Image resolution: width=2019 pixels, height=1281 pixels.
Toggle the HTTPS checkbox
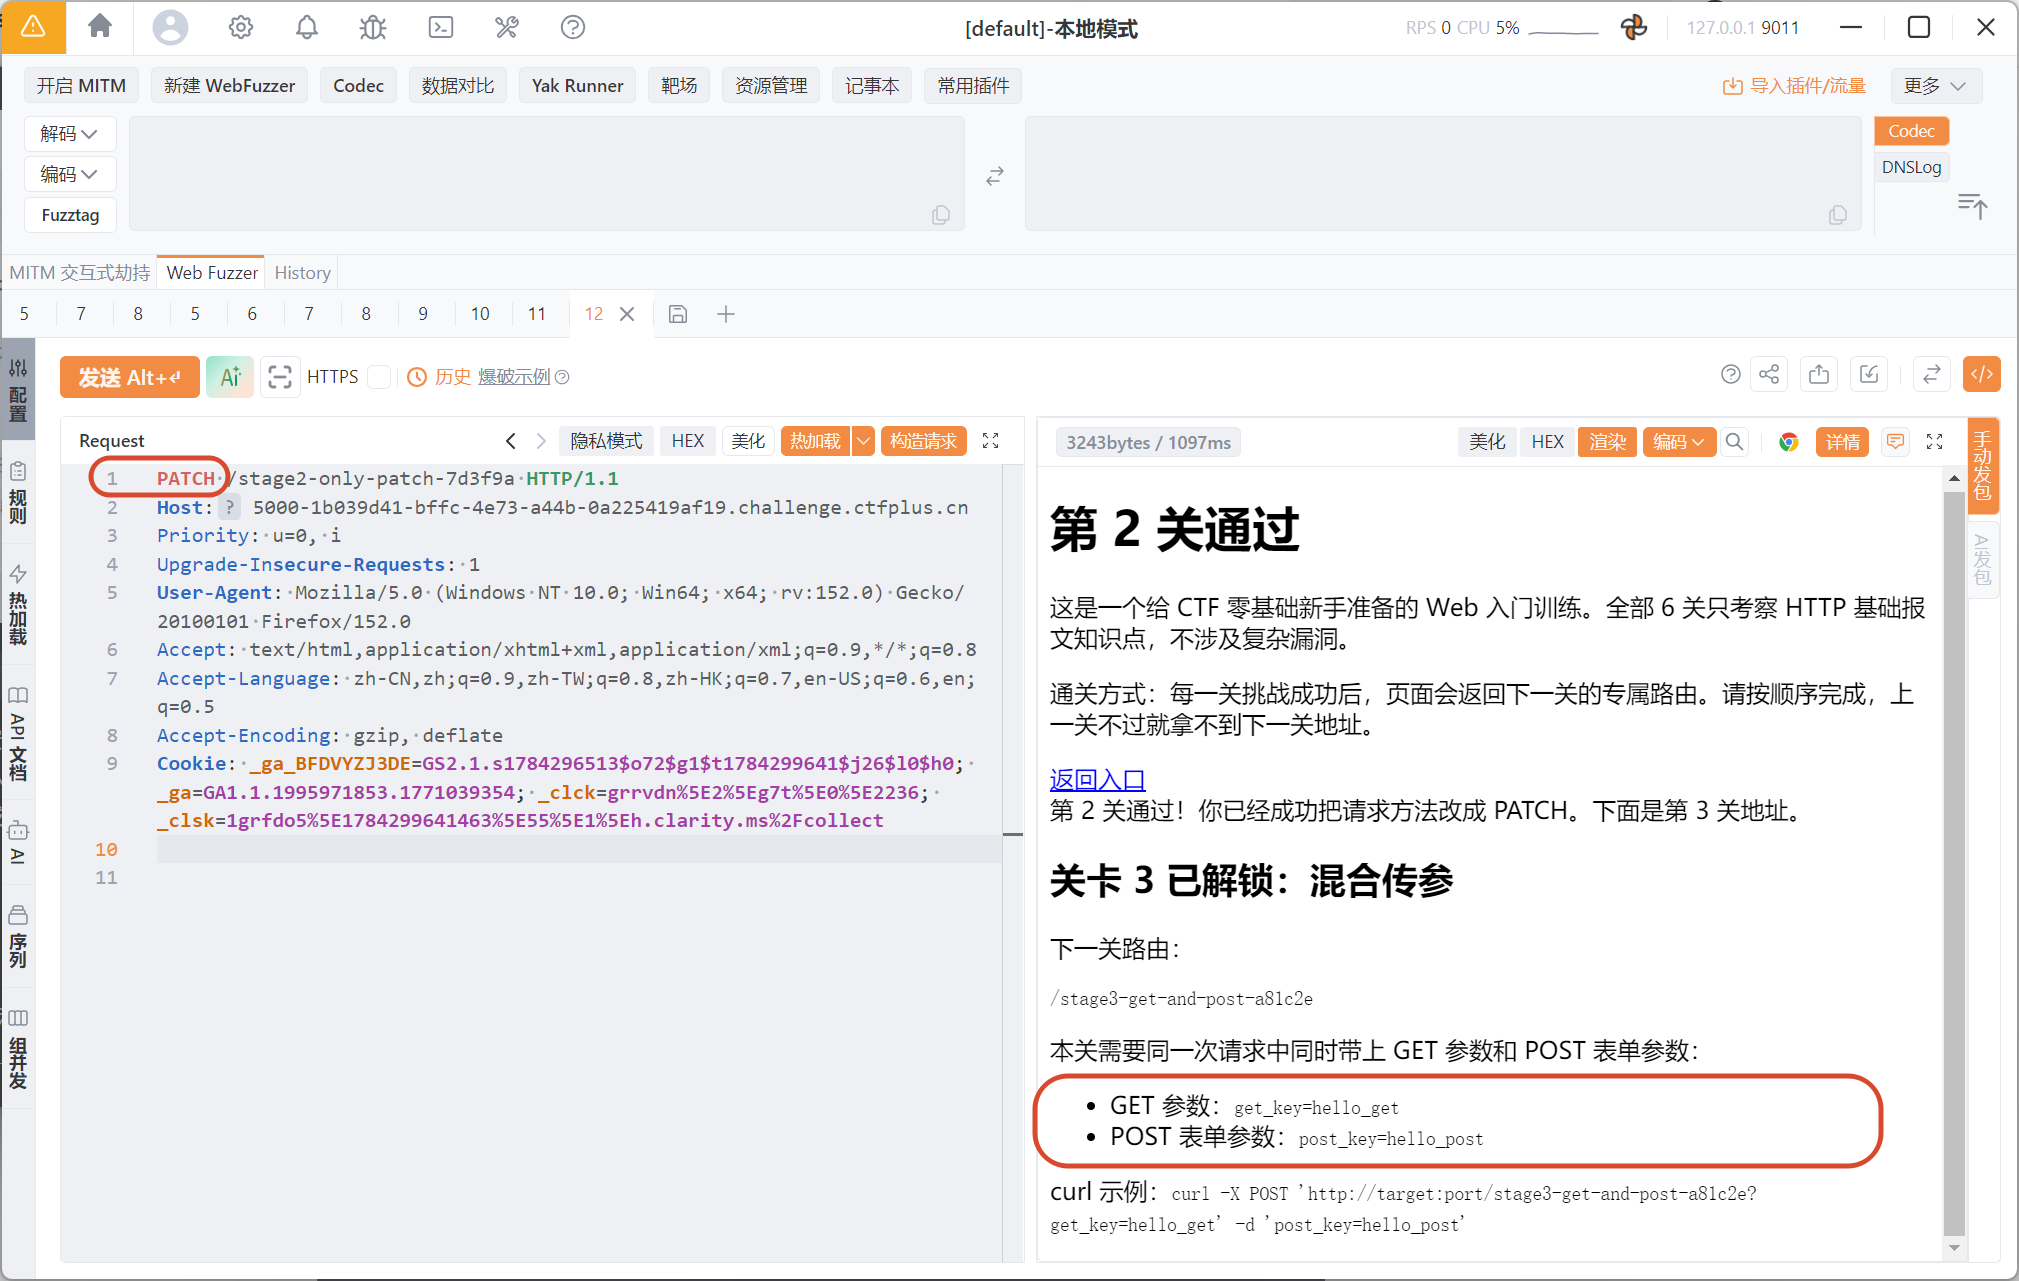tap(379, 377)
